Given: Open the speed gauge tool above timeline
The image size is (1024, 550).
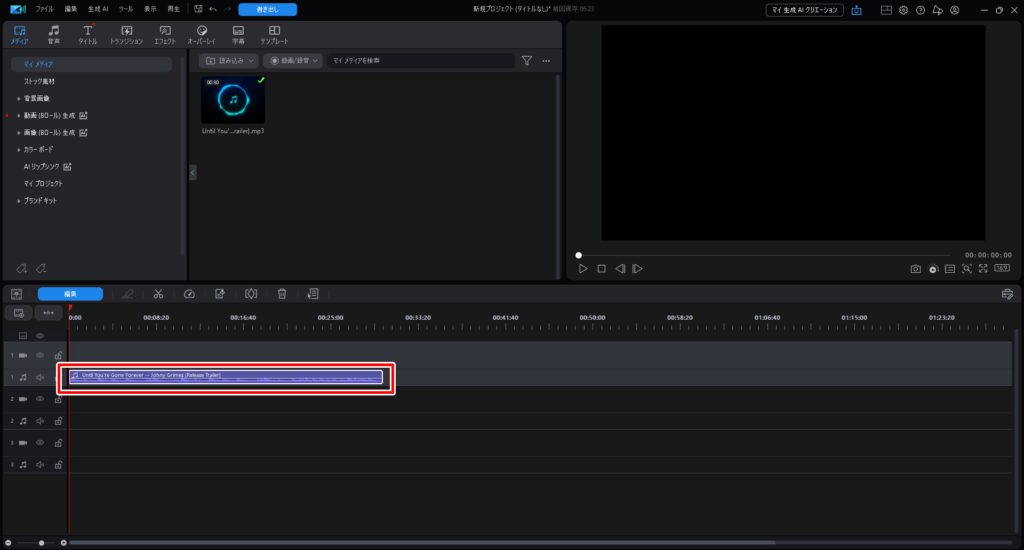Looking at the screenshot, I should [189, 294].
